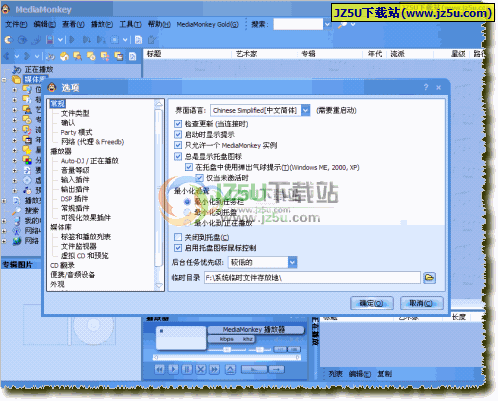The width and height of the screenshot is (498, 401).
Task: Click the moon-shaped icon in main toolbar
Action: 9,40
